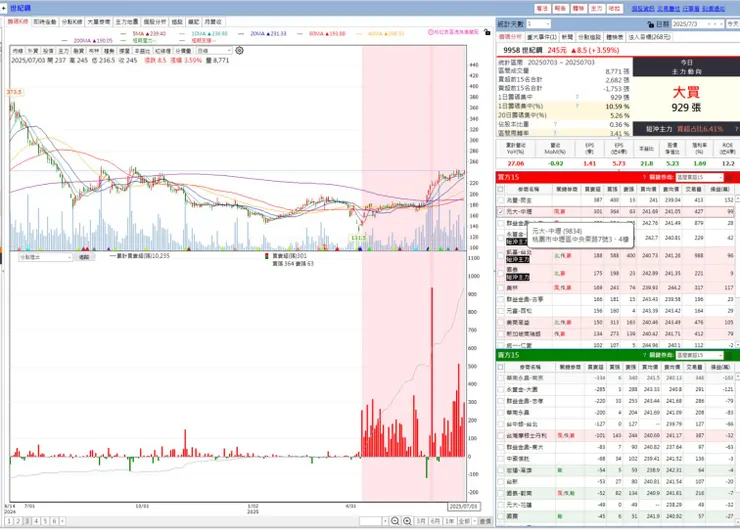Select the 1年 range button
This screenshot has height=529, width=740.
(450, 521)
